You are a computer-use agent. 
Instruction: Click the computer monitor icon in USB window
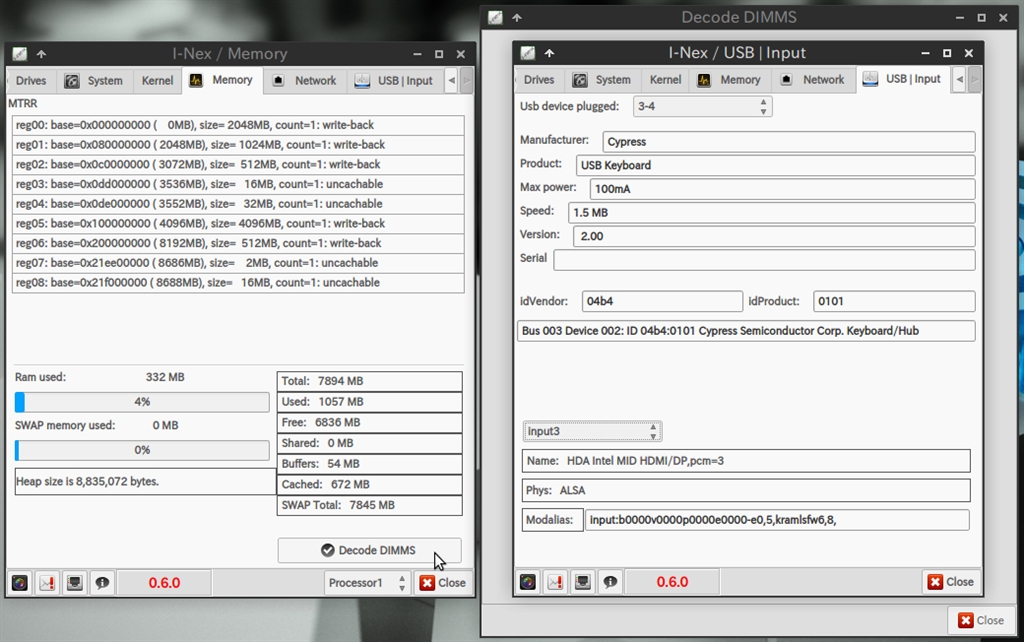[x=582, y=582]
